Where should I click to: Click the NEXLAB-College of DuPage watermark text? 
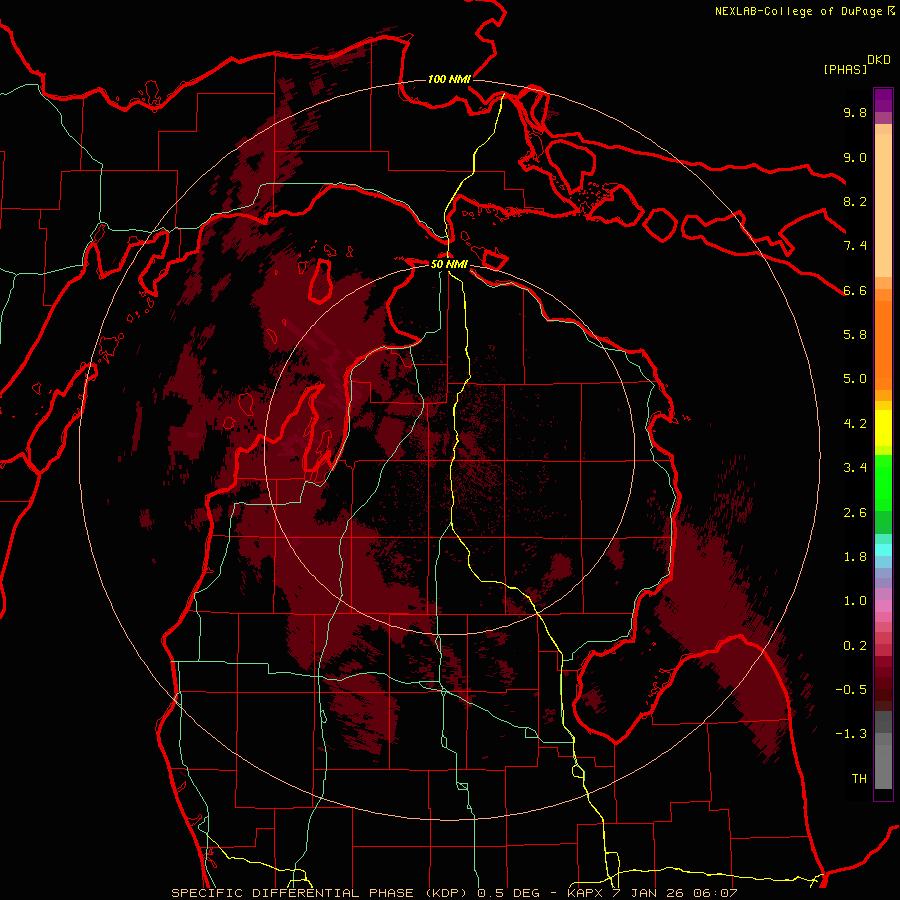click(799, 11)
